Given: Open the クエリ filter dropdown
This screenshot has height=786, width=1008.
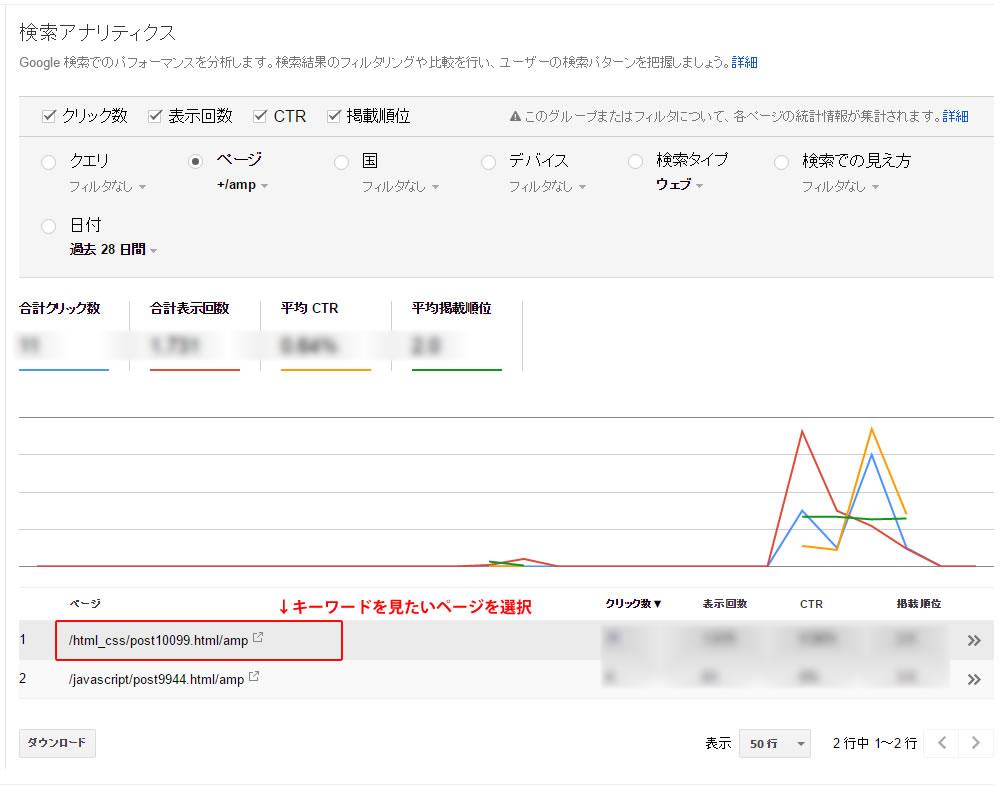Looking at the screenshot, I should click(108, 186).
